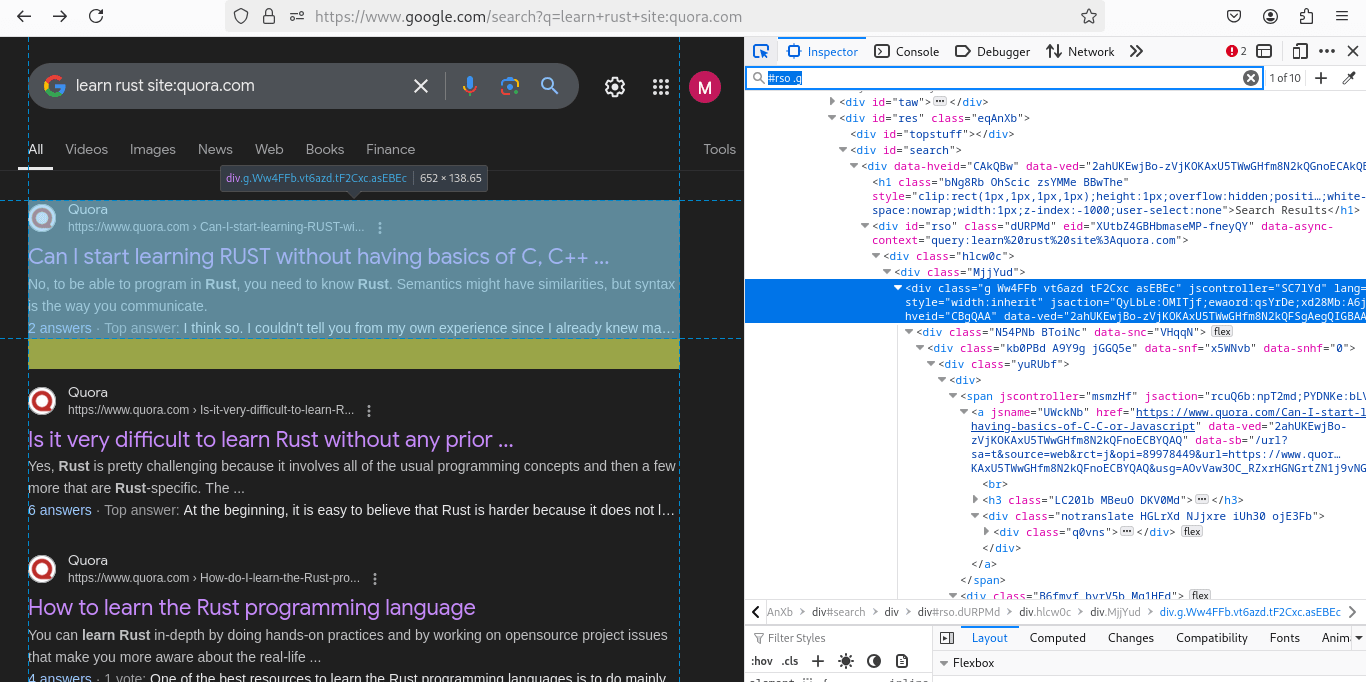Reload the current page
The image size is (1366, 682).
click(96, 16)
